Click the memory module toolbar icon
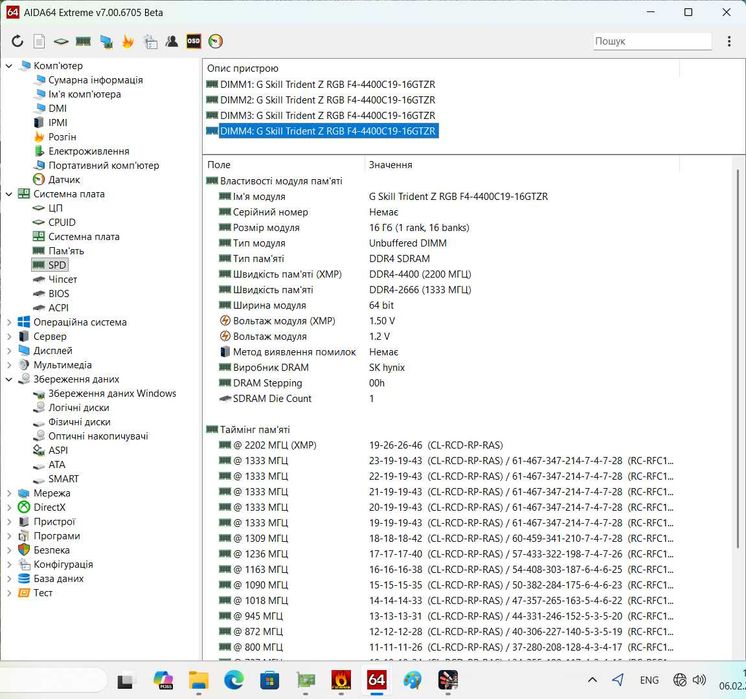746x699 pixels. (x=83, y=41)
